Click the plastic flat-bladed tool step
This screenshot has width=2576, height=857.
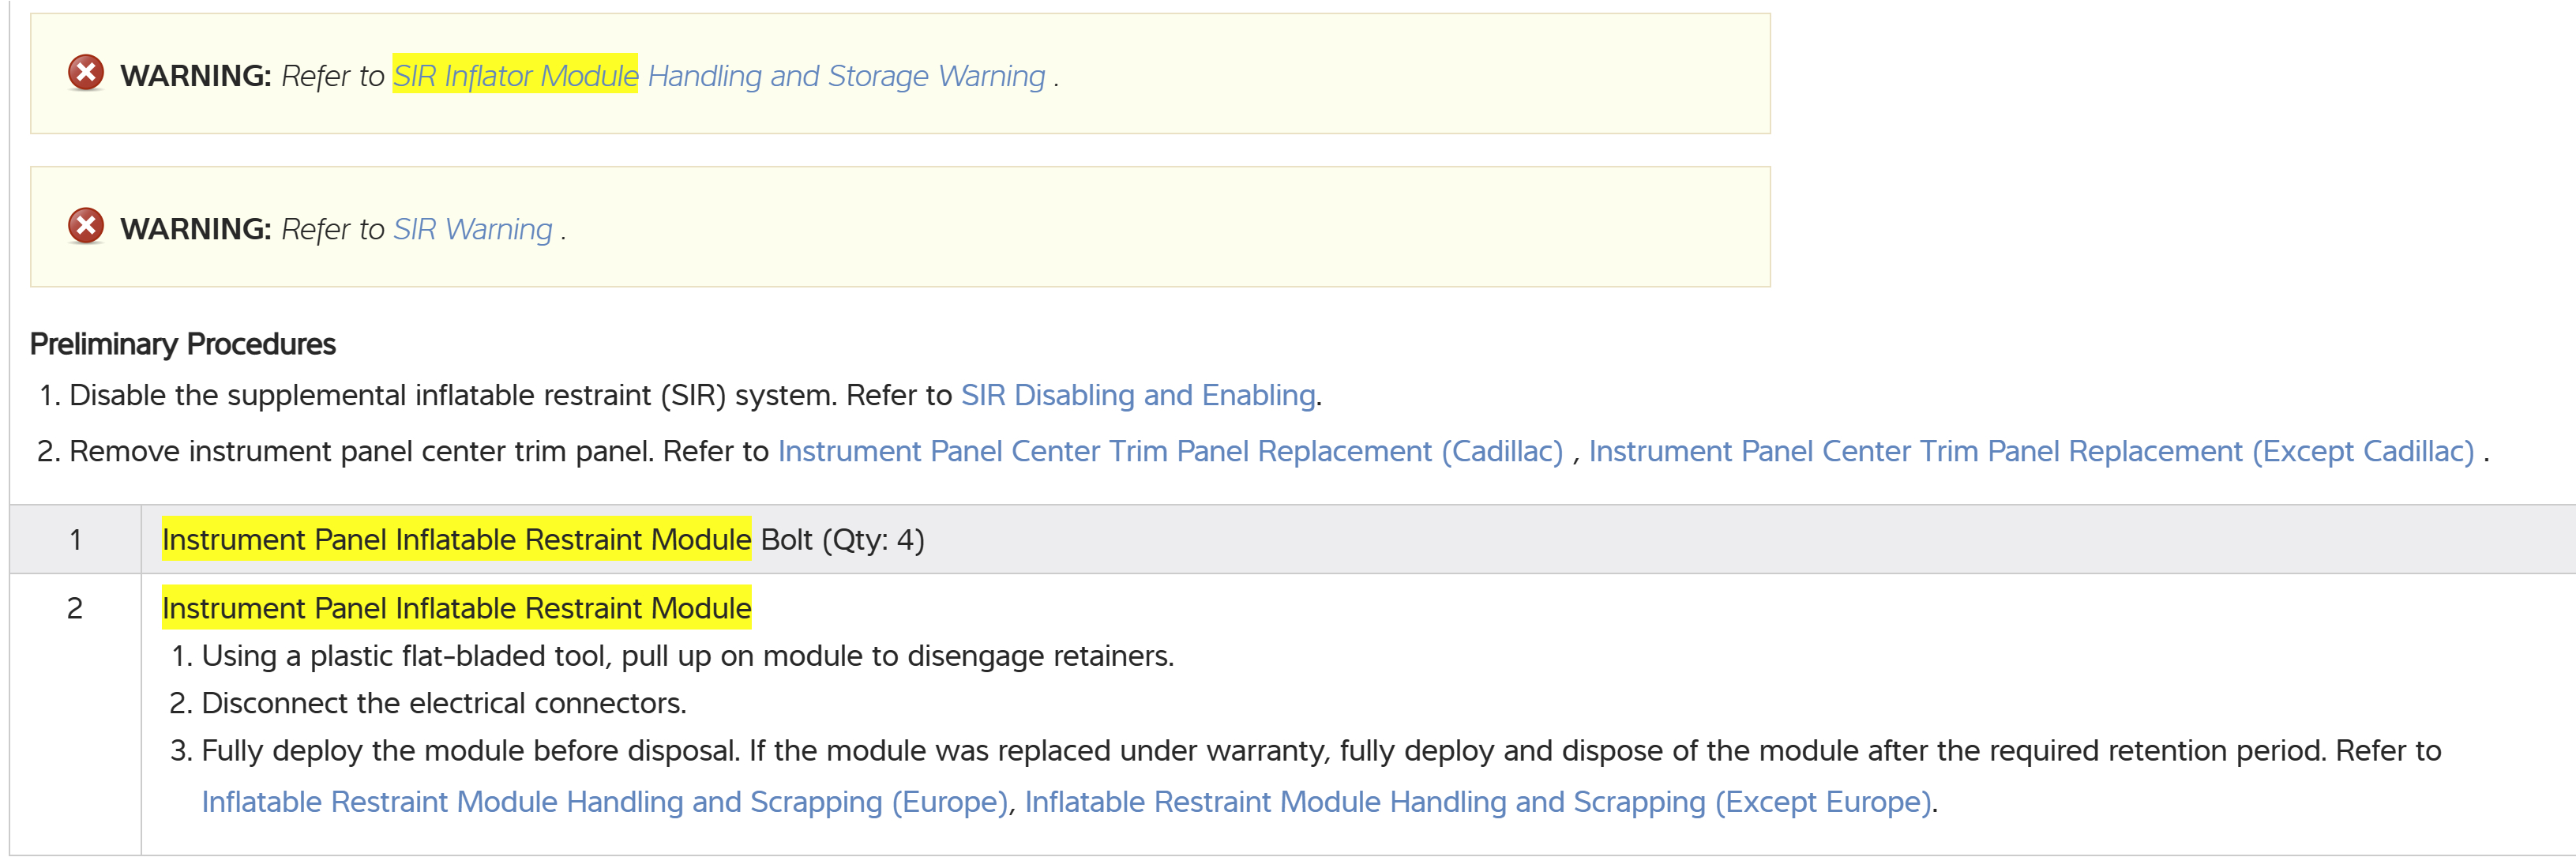coord(687,656)
